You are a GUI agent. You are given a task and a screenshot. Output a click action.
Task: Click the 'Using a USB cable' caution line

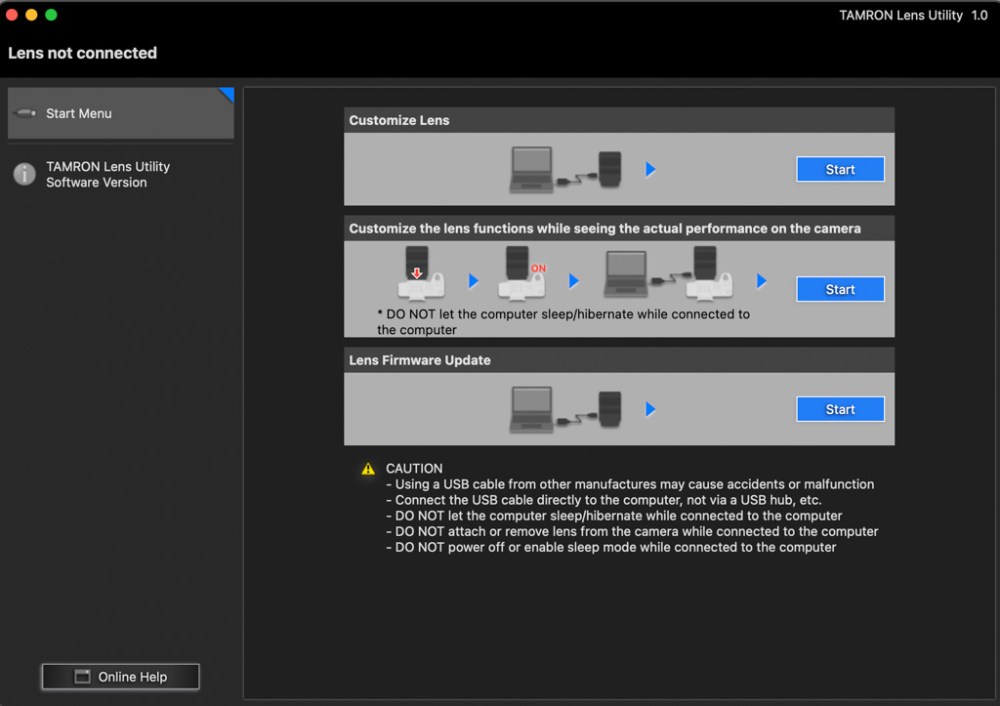click(630, 484)
